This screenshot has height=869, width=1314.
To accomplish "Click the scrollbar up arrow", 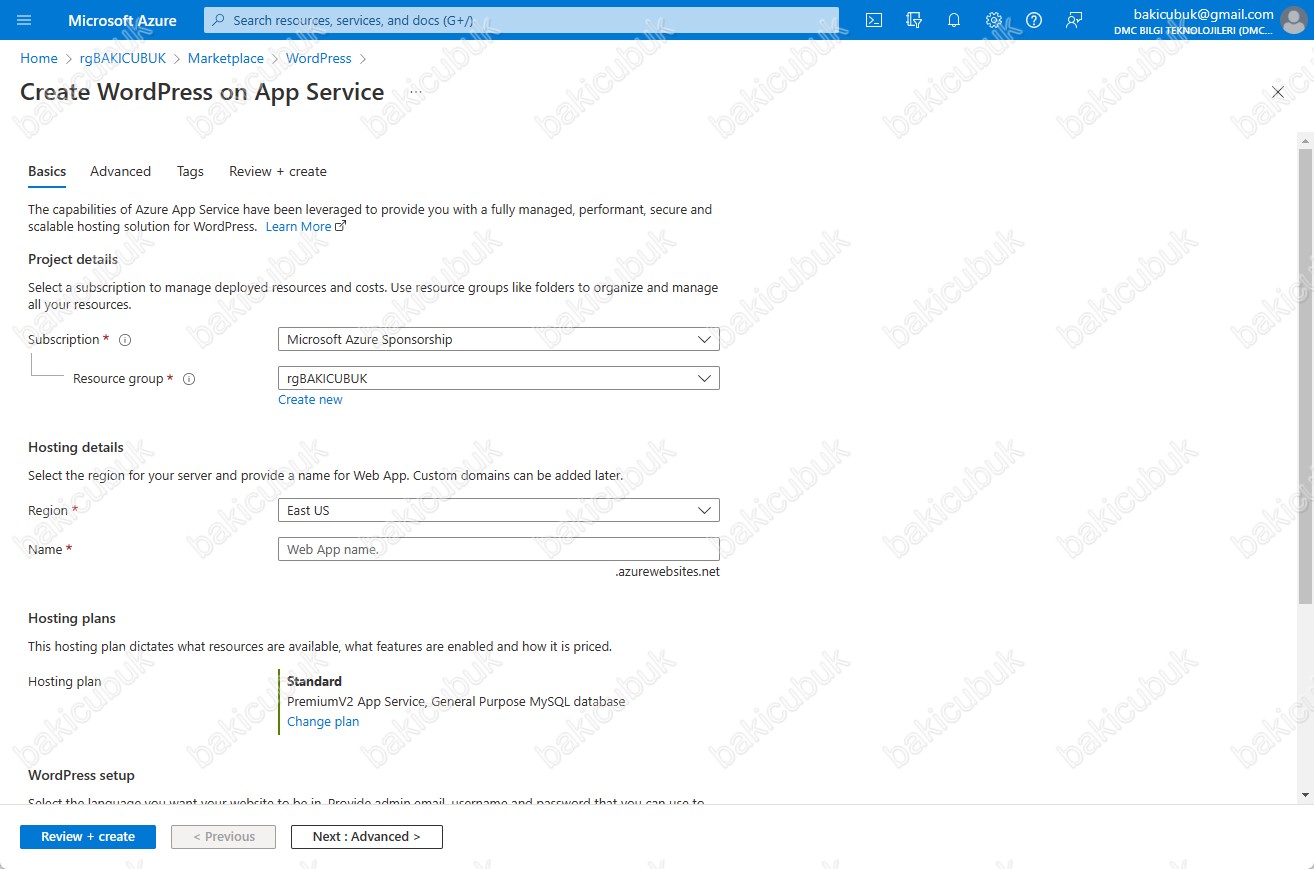I will (x=1305, y=140).
